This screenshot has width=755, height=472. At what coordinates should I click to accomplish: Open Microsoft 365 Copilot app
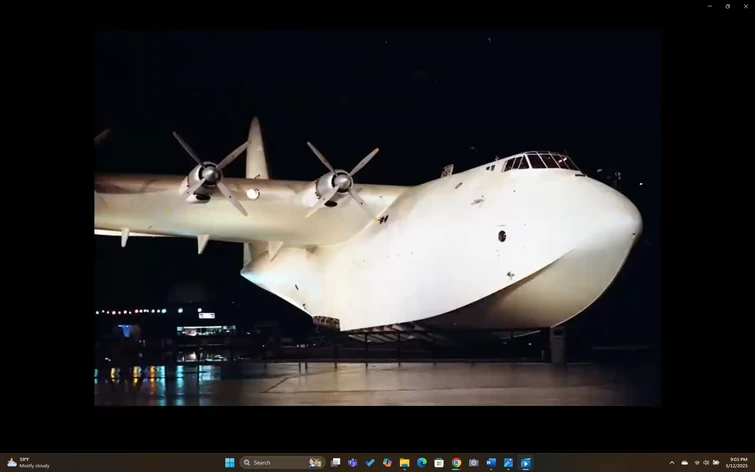coord(387,463)
